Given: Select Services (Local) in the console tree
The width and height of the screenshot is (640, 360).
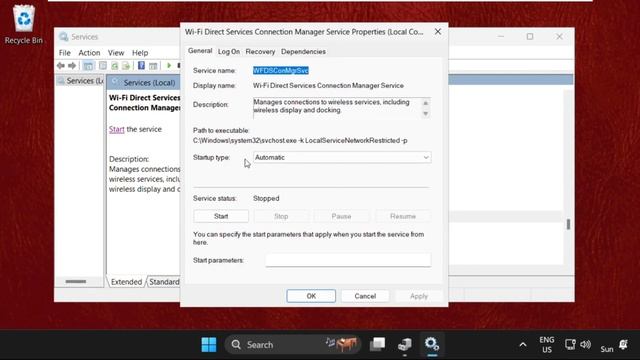Looking at the screenshot, I should 80,81.
